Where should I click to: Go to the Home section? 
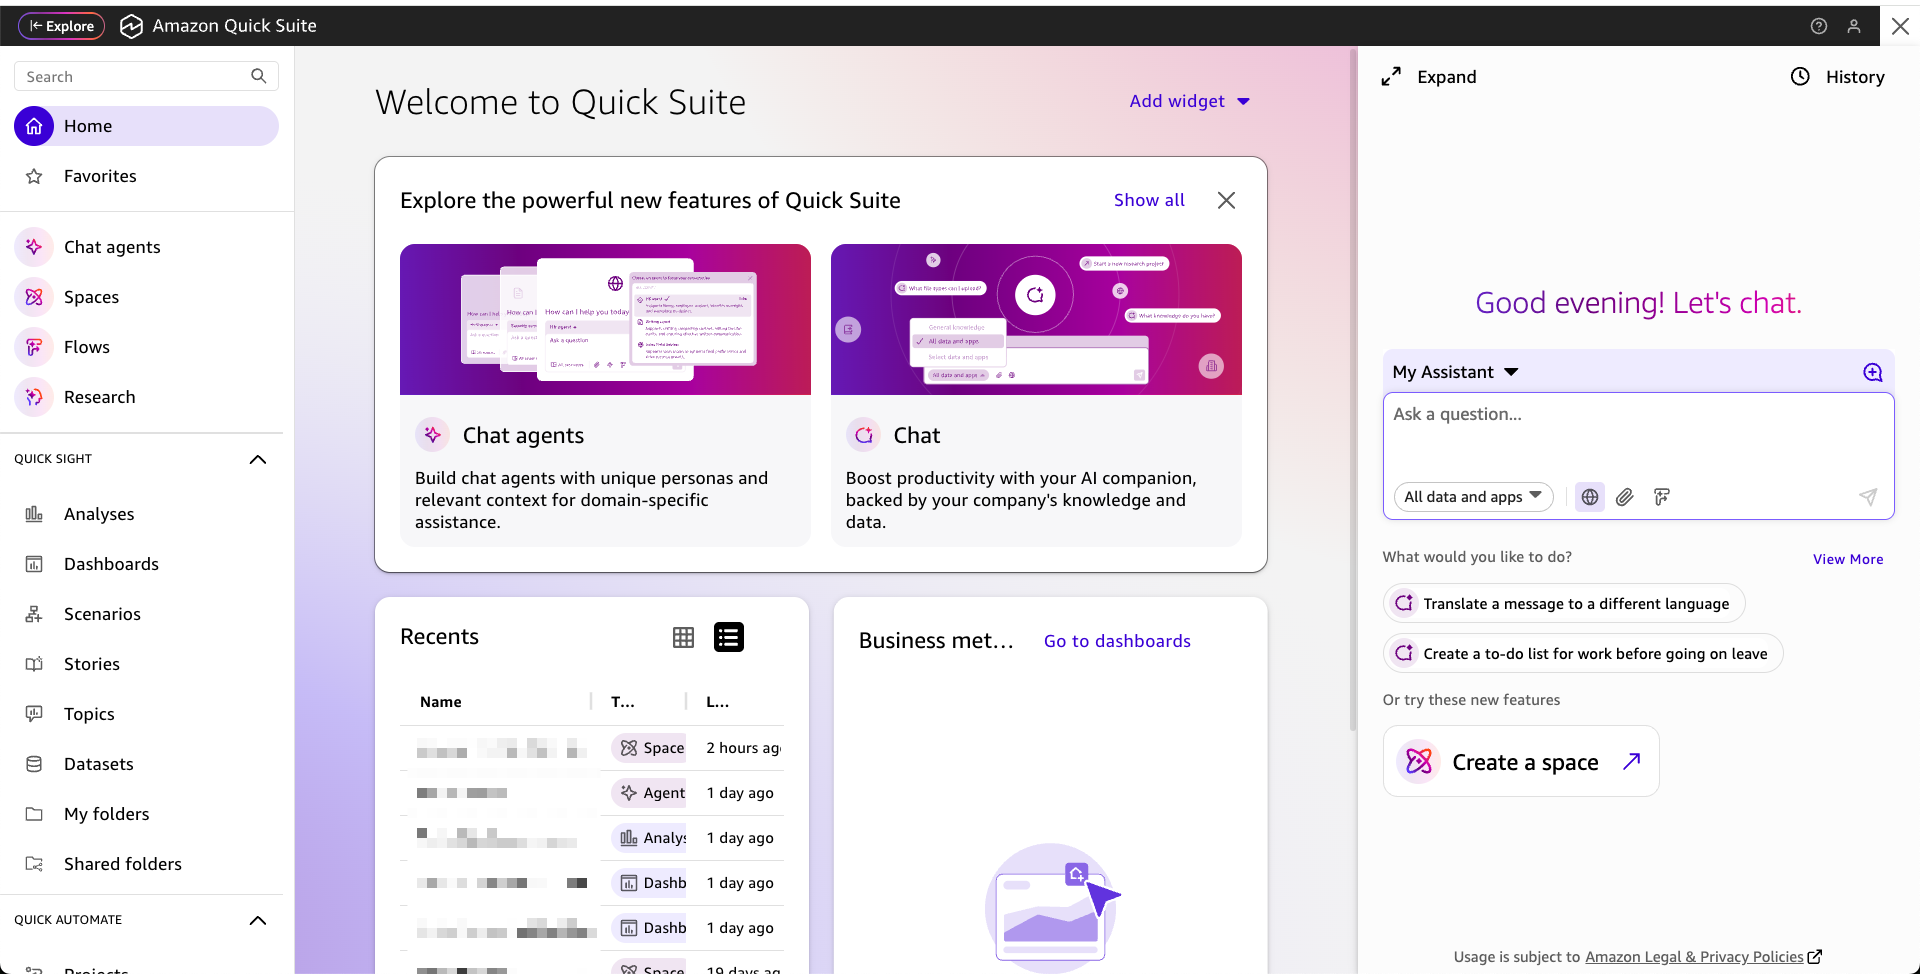pos(88,125)
